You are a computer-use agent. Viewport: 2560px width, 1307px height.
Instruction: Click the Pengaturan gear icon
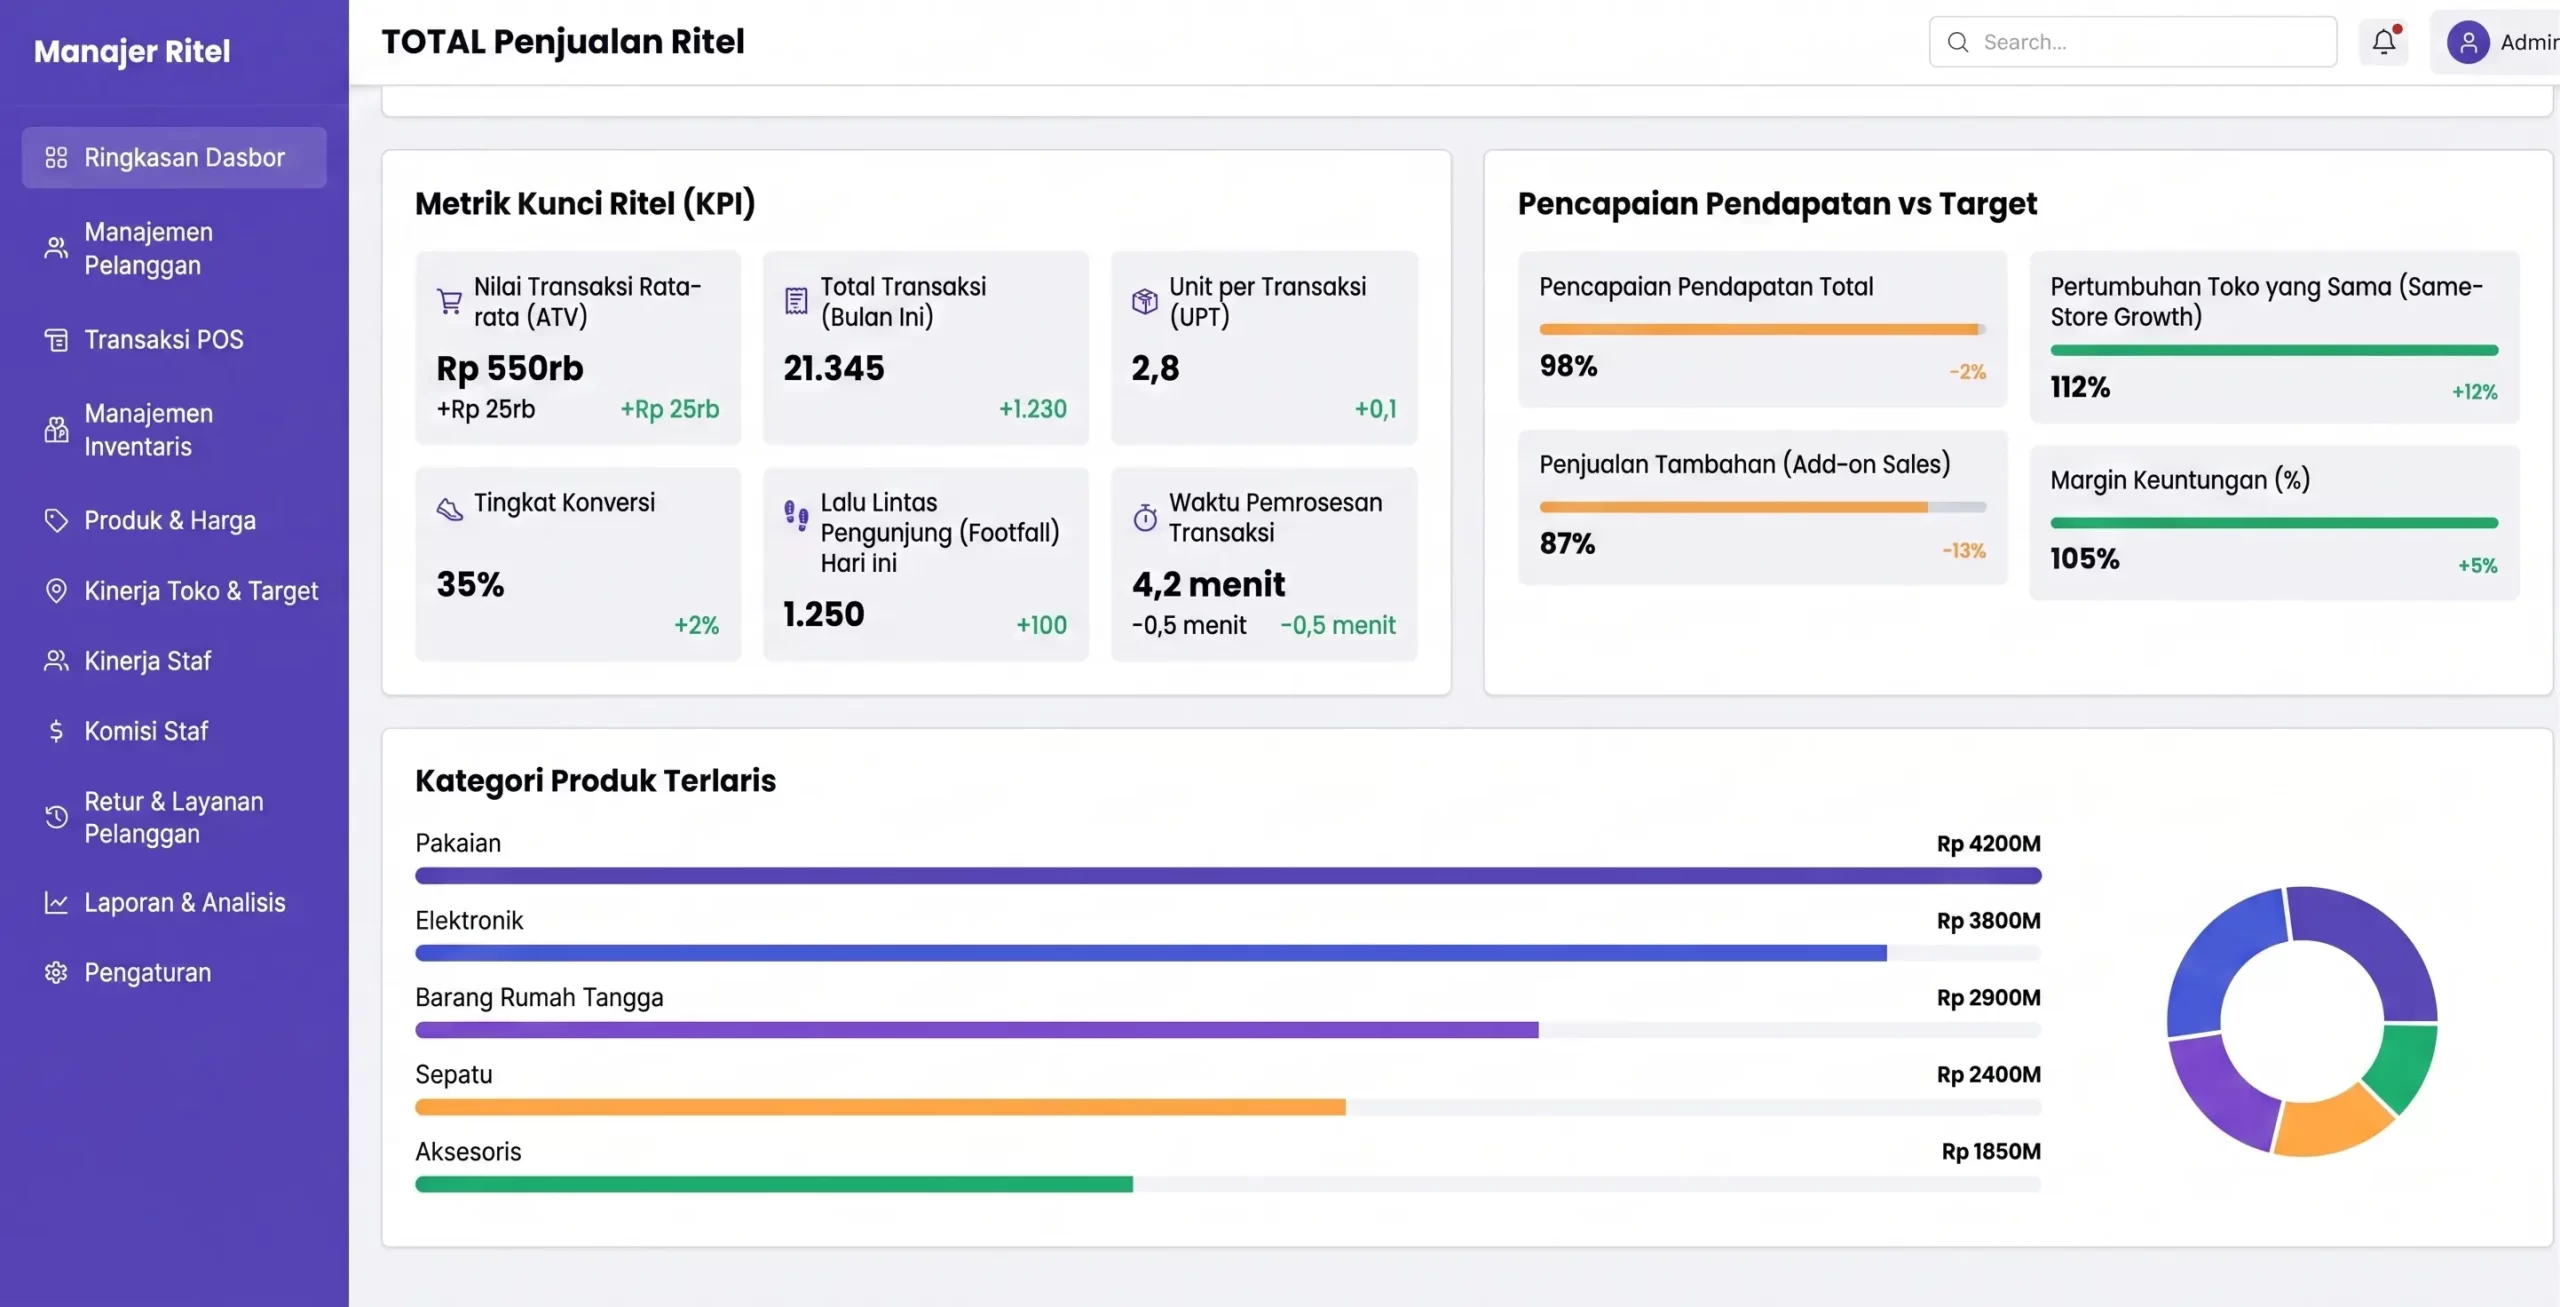pos(56,973)
